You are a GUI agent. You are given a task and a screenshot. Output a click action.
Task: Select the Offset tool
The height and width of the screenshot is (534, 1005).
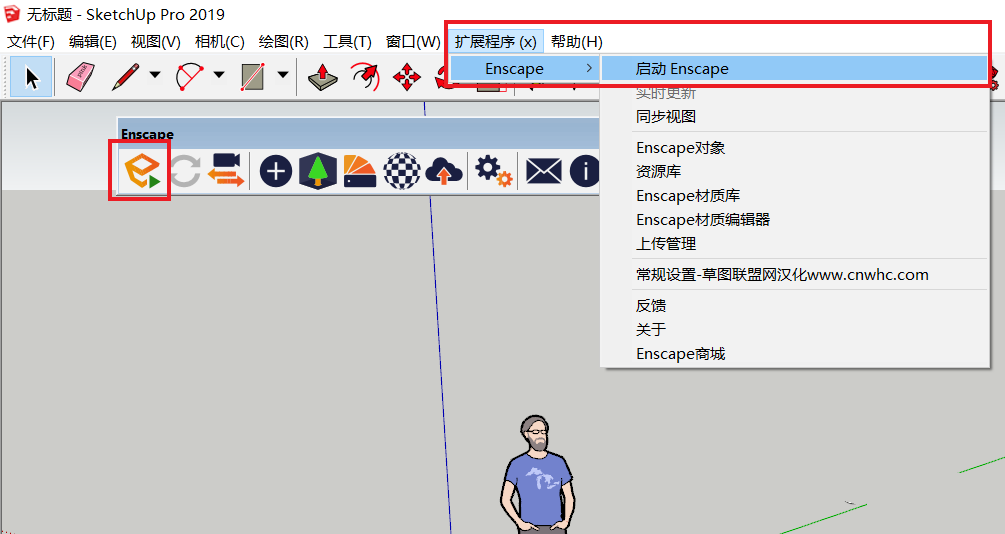click(365, 76)
